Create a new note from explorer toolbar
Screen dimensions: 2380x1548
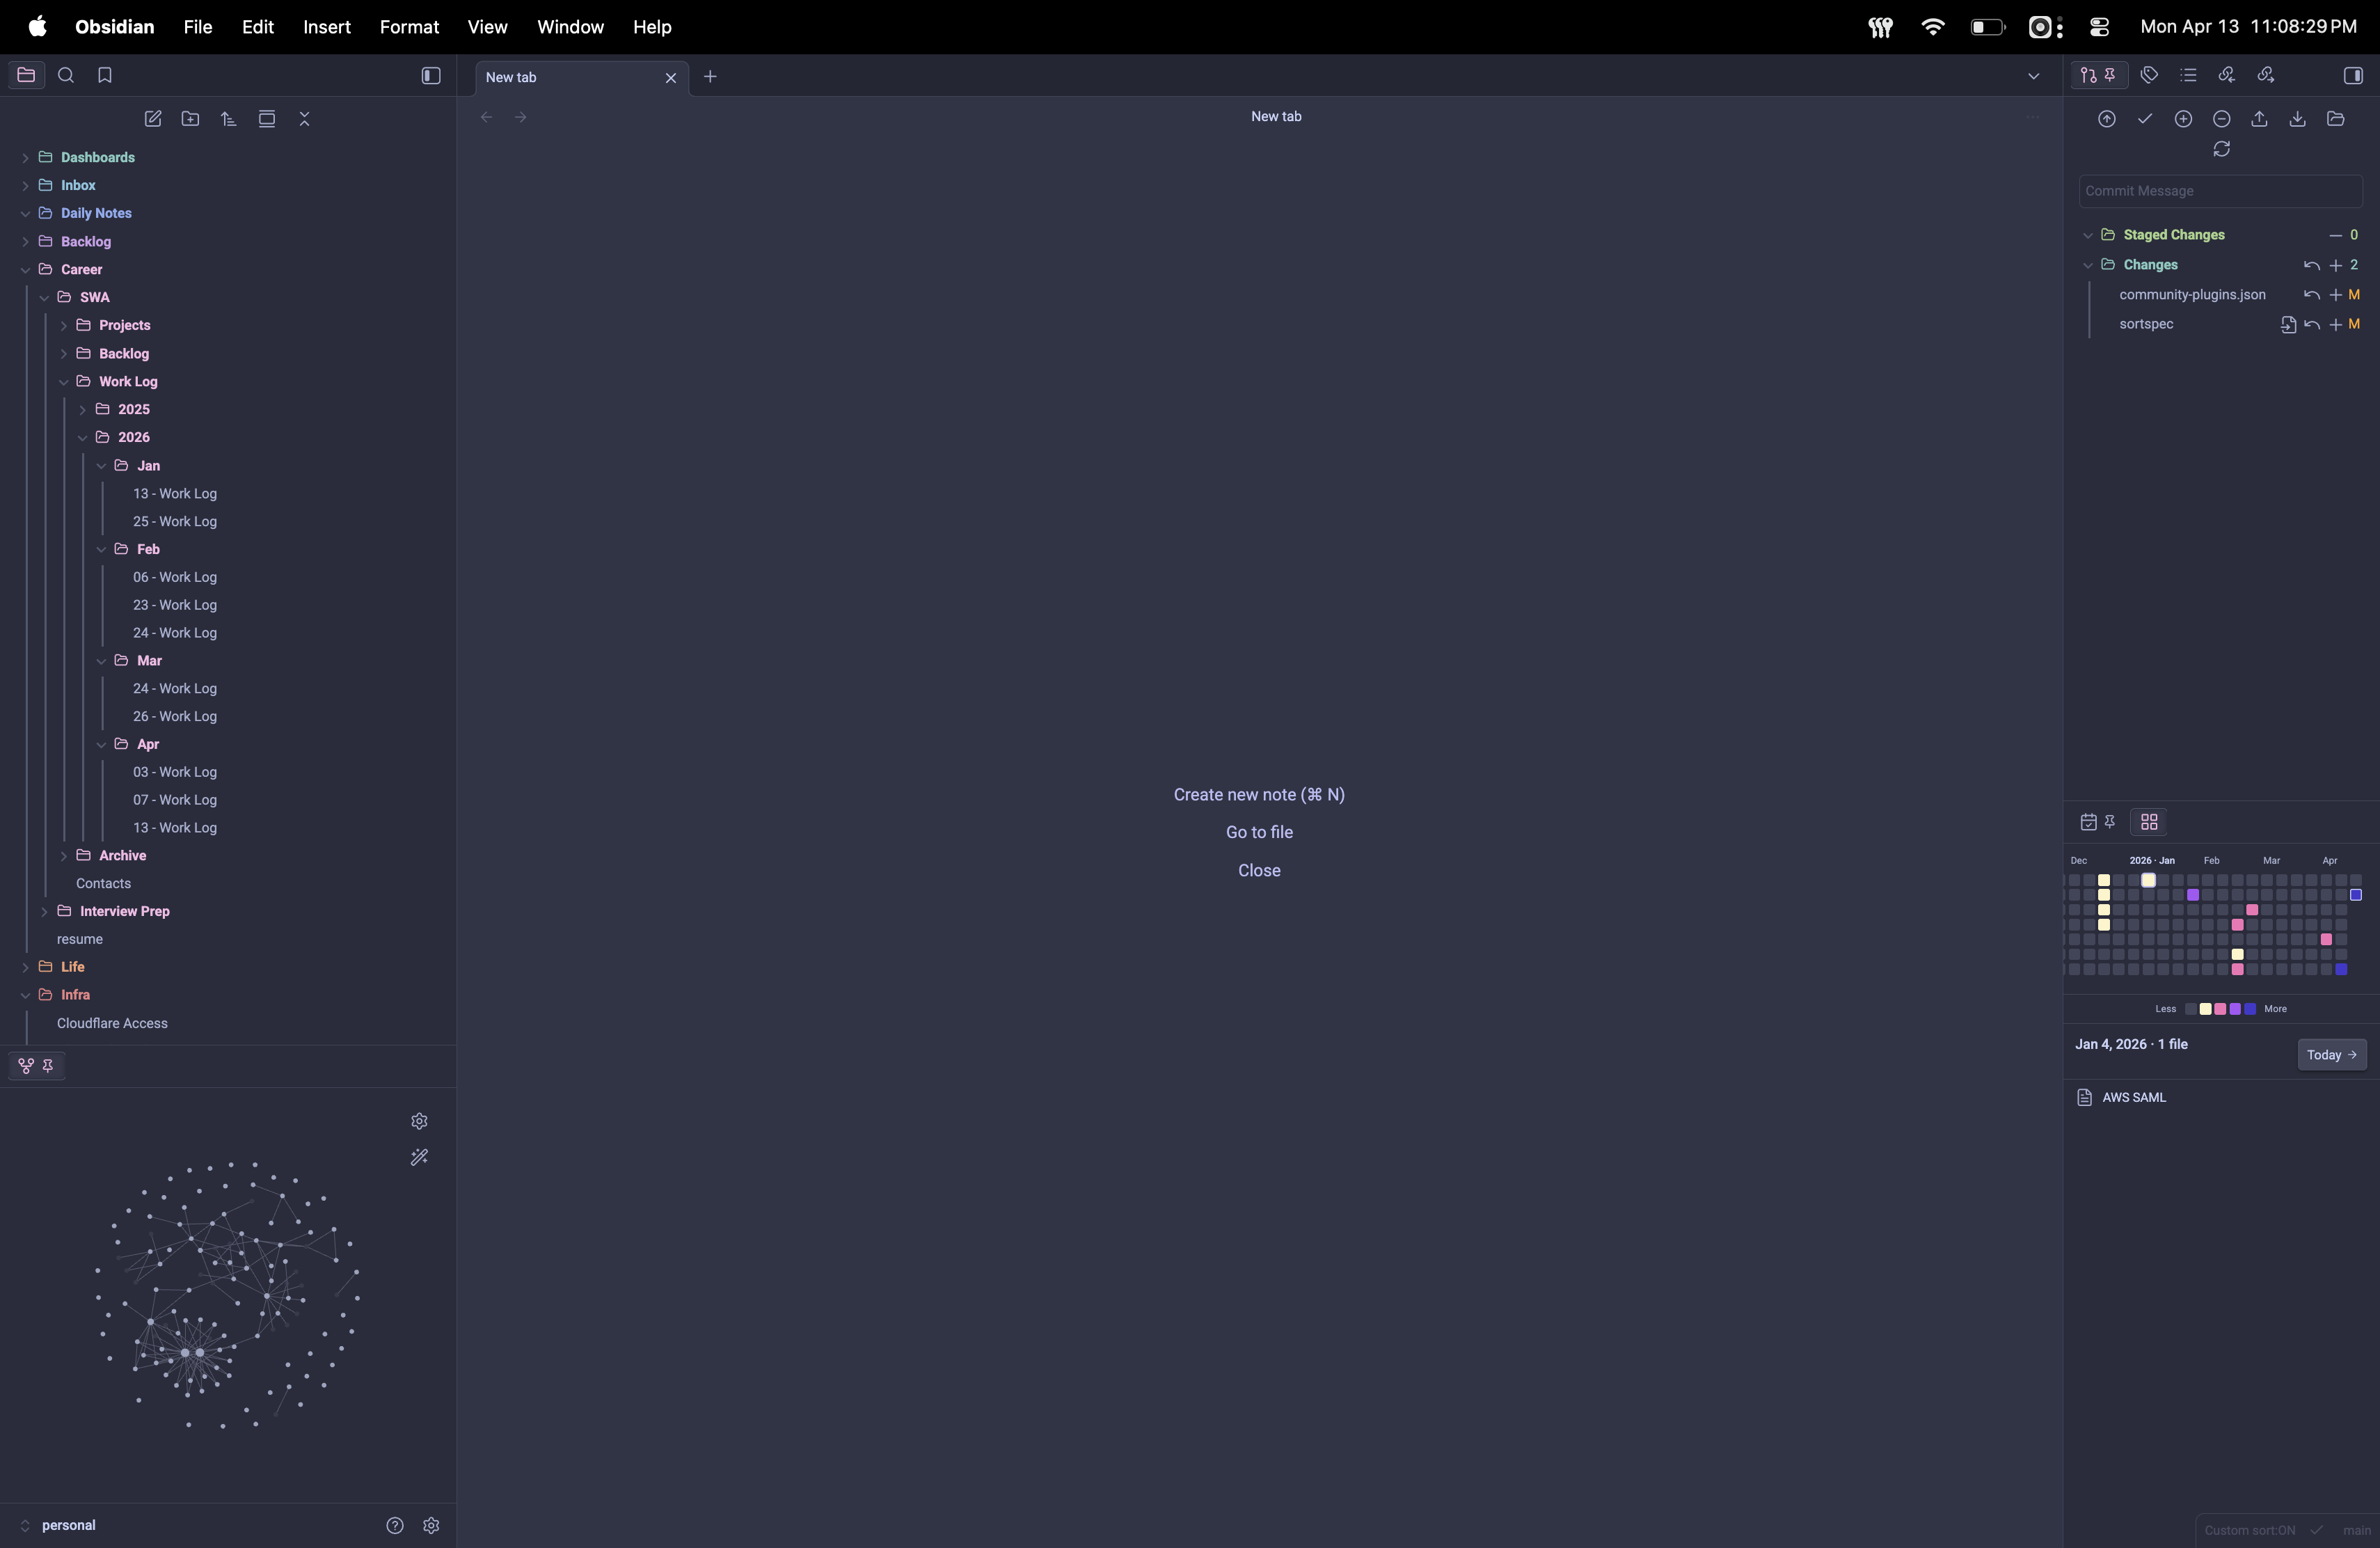153,119
